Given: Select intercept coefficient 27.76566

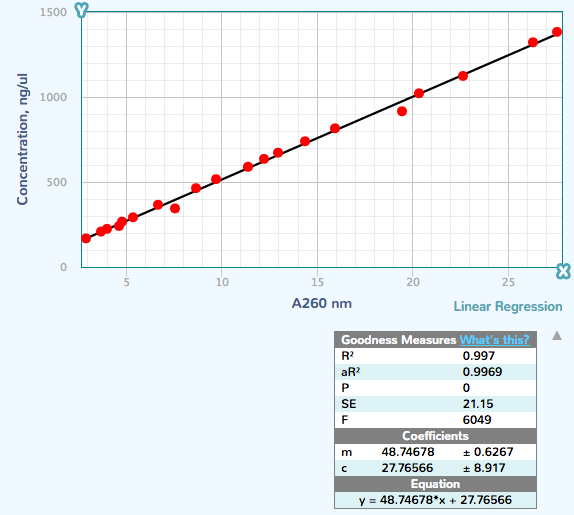Looking at the screenshot, I should [x=407, y=468].
